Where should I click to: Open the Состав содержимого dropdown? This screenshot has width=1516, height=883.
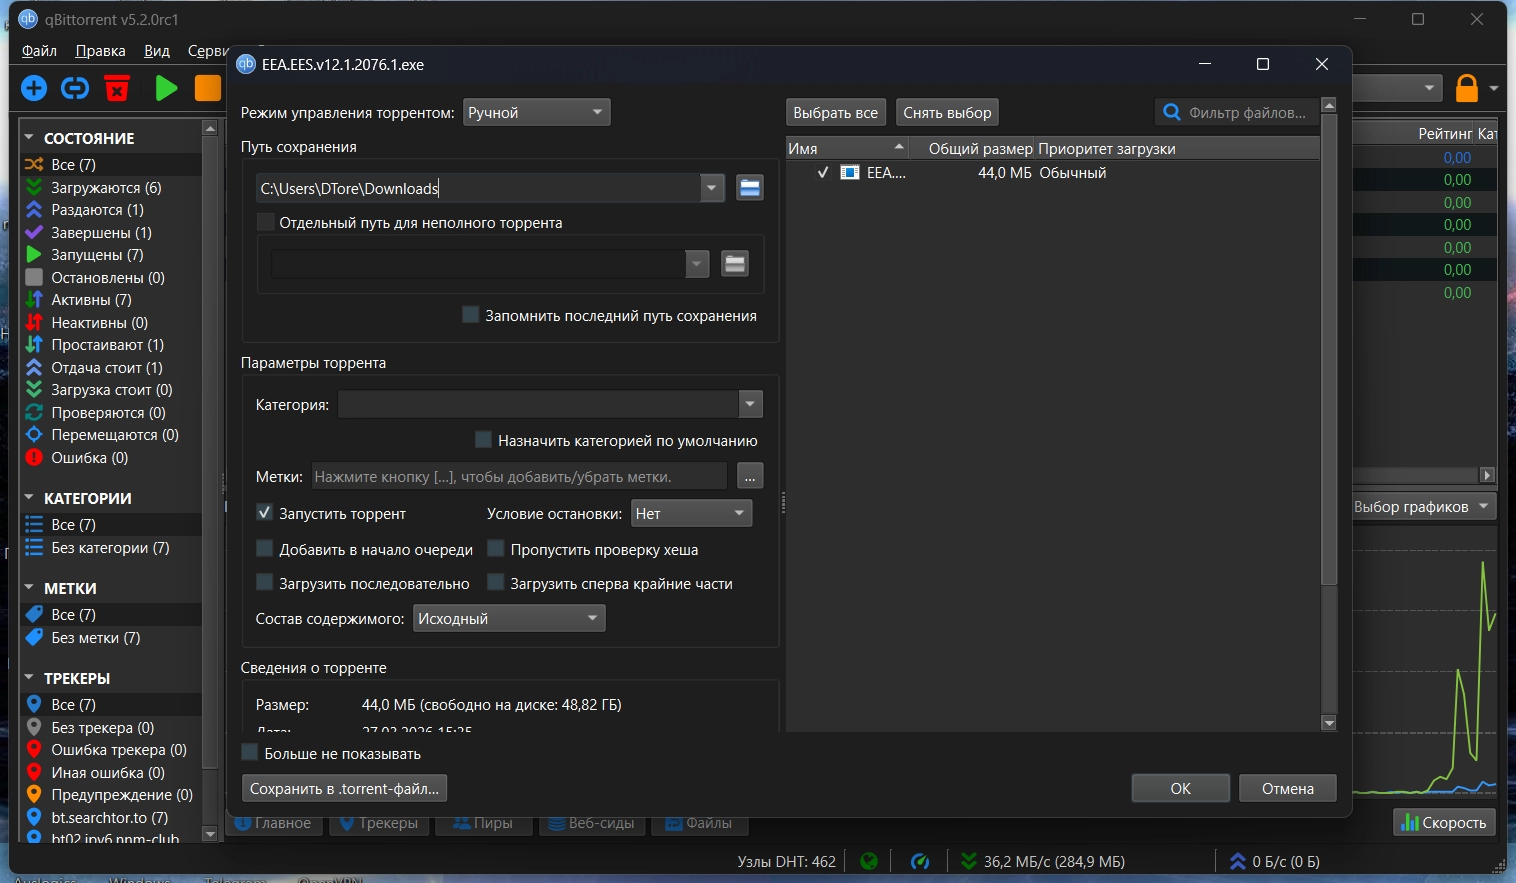click(509, 618)
